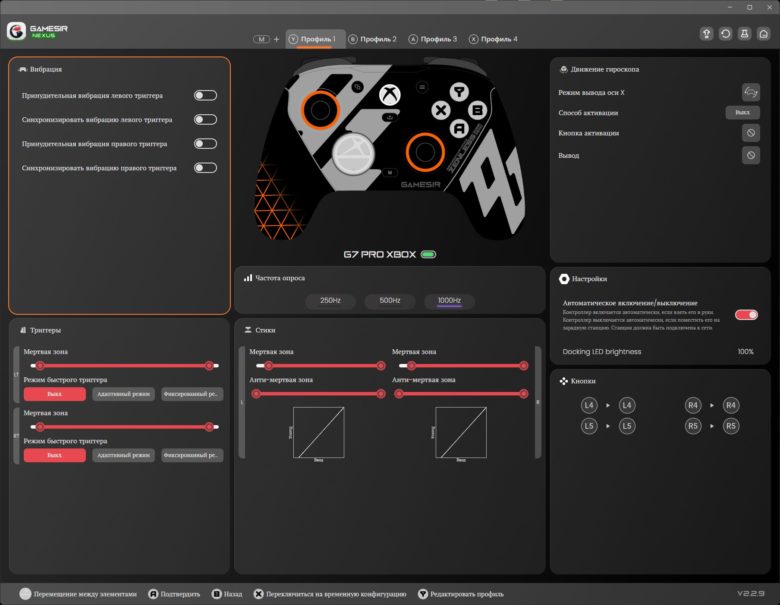Click the Xbox button on controller image
The image size is (780, 605).
[390, 94]
